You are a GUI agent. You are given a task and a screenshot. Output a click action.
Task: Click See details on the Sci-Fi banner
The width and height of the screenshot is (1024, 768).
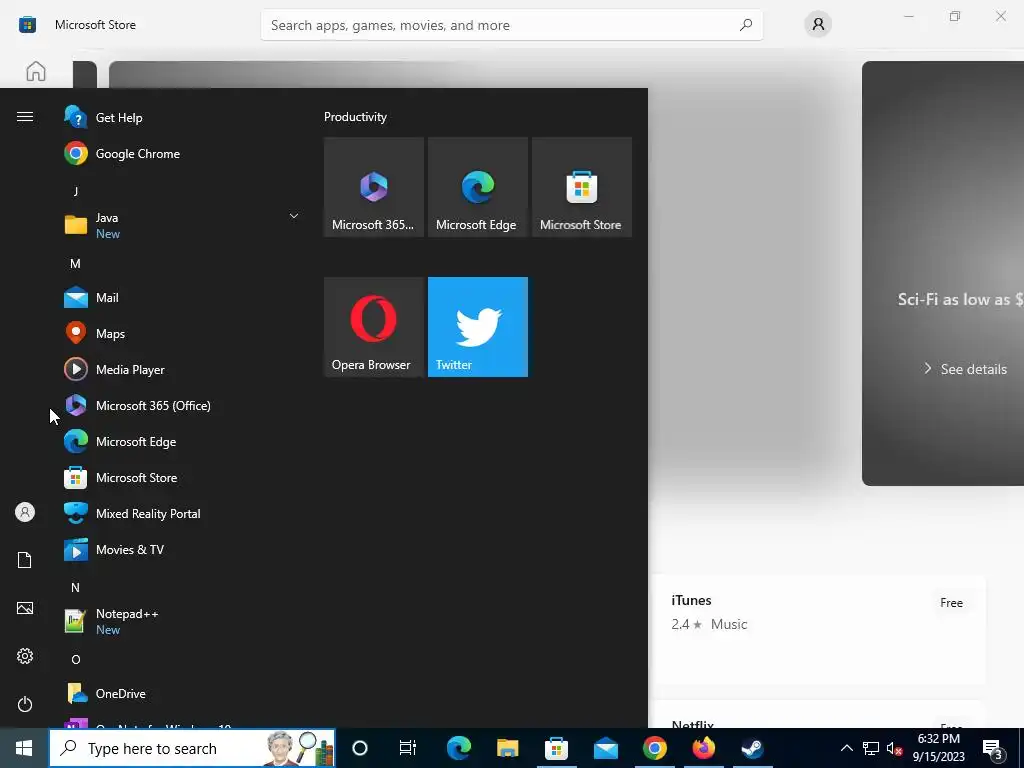(966, 369)
